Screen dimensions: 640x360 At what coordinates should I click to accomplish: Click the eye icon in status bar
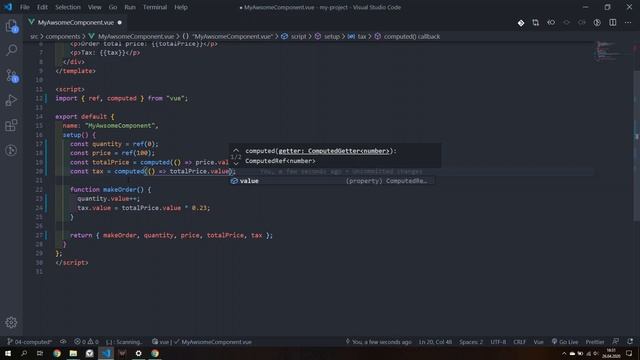(x=63, y=342)
